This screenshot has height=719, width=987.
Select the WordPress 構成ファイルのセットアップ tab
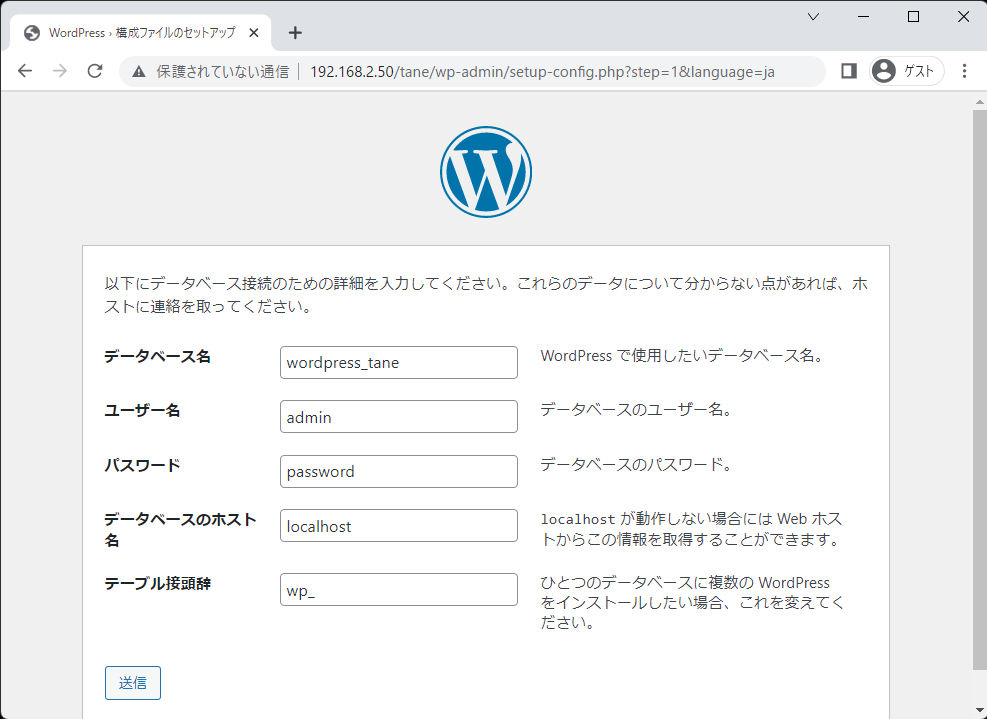click(x=142, y=33)
